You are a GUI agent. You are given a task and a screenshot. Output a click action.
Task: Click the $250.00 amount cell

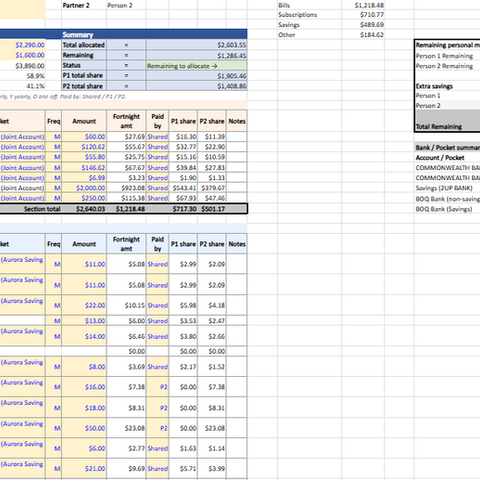[84, 198]
